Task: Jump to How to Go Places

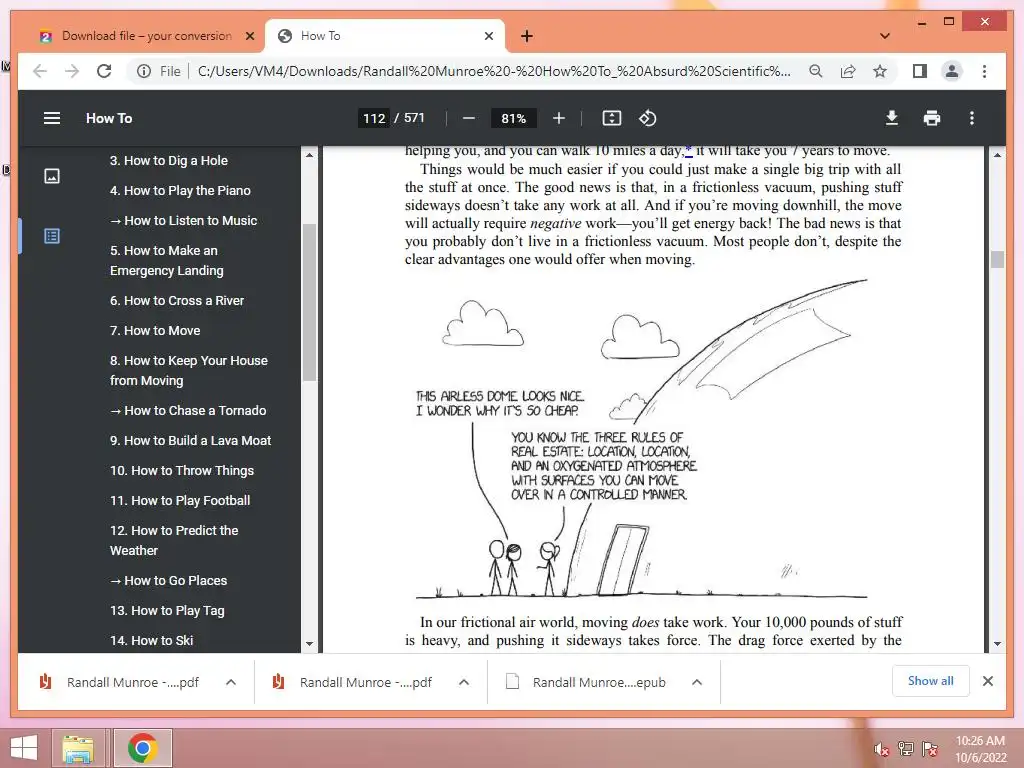Action: [x=168, y=581]
